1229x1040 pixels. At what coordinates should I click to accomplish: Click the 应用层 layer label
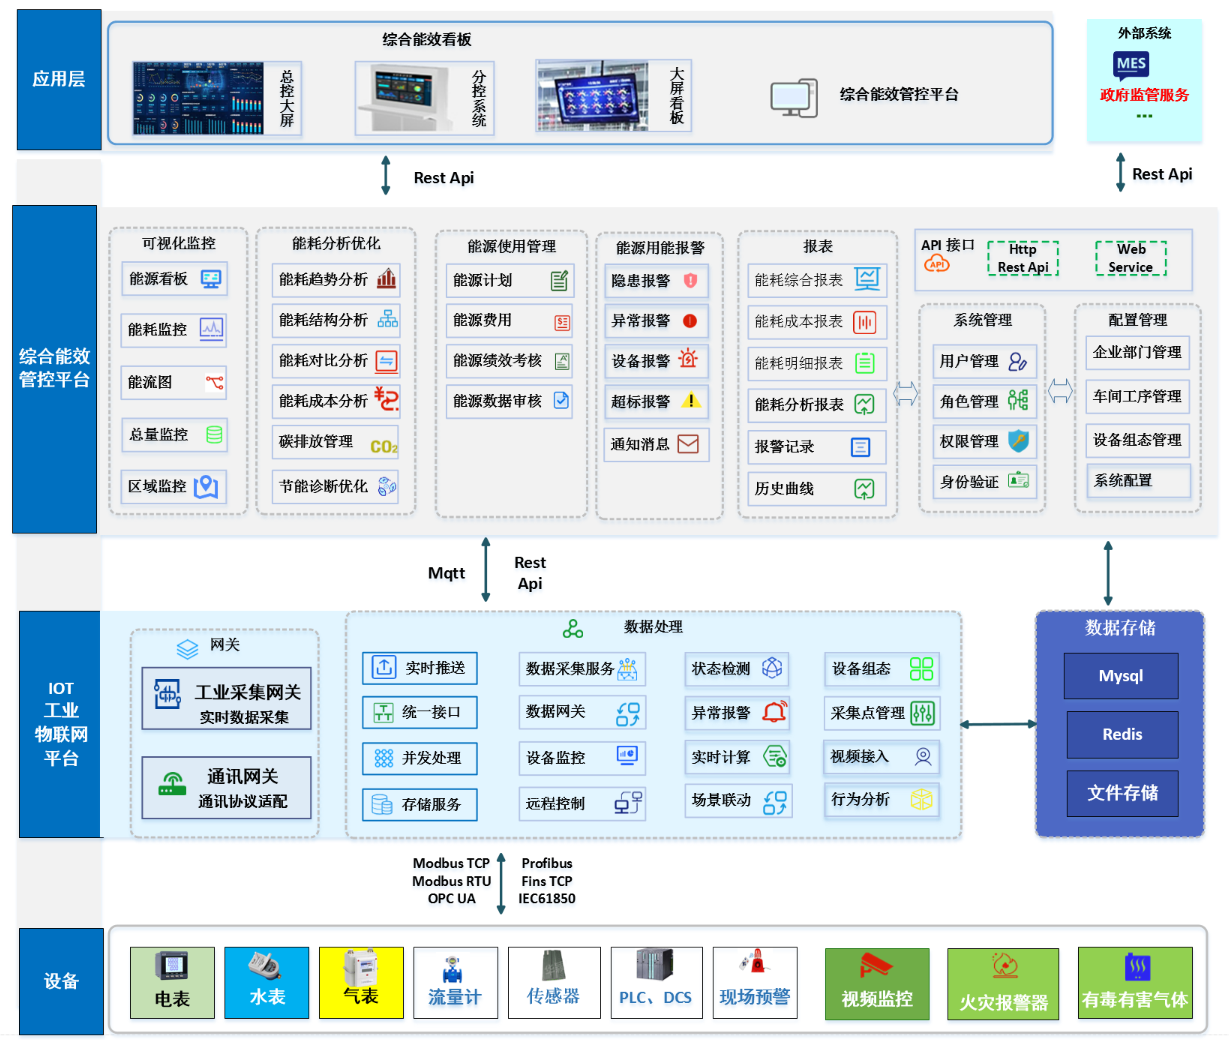pos(59,80)
